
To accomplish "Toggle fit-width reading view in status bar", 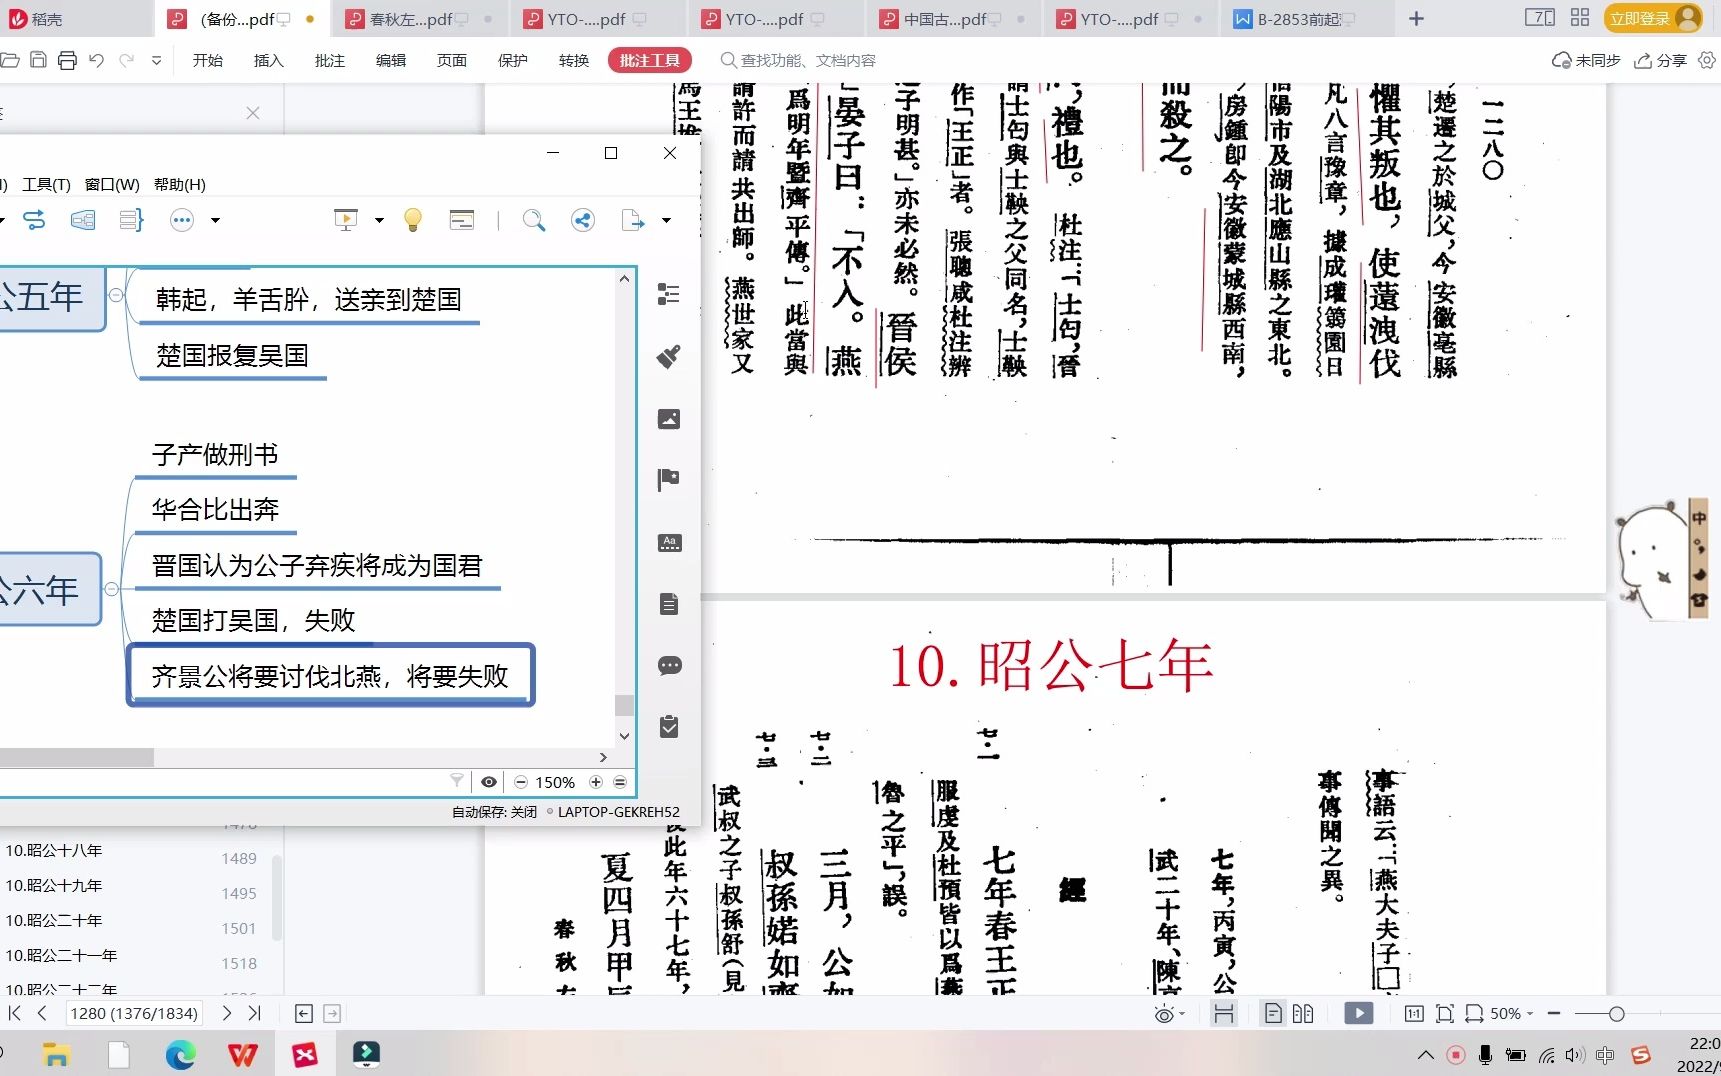I will (1223, 1014).
